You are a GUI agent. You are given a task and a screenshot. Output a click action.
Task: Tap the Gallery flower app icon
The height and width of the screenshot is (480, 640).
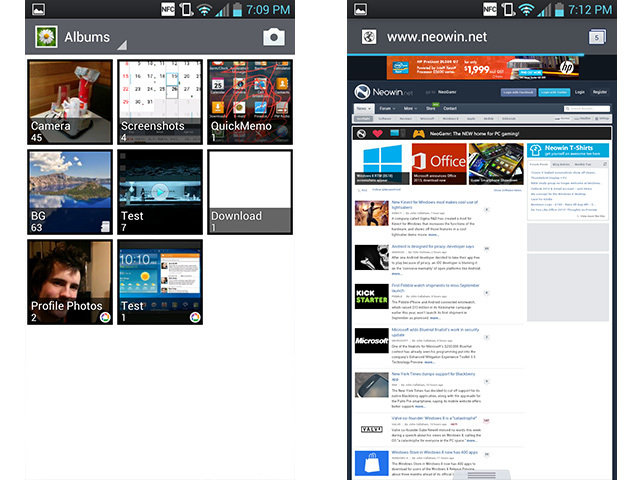click(46, 37)
